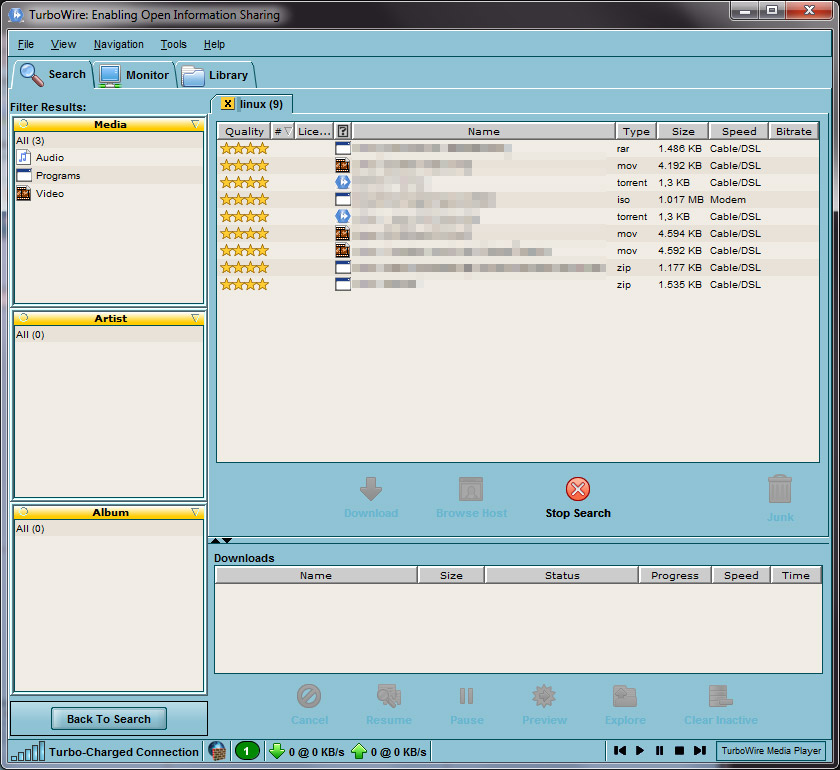
Task: Click the firewall status icon
Action: coord(217,751)
